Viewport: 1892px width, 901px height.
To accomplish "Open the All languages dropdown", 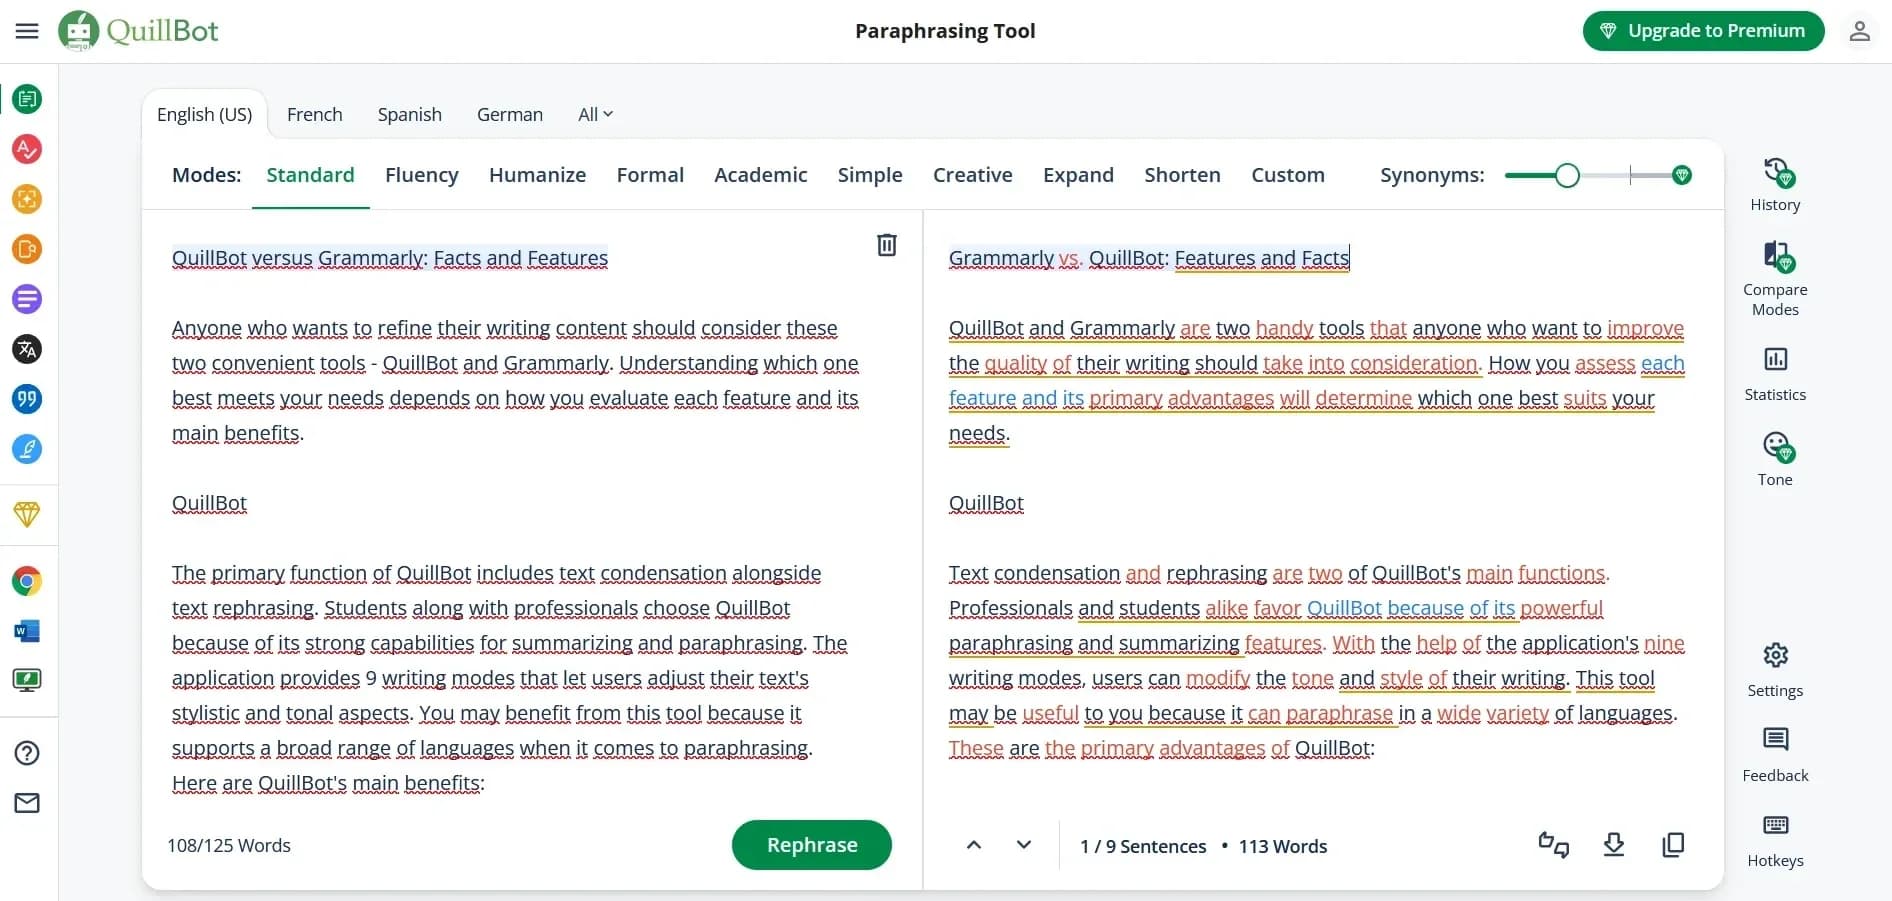I will [x=594, y=114].
